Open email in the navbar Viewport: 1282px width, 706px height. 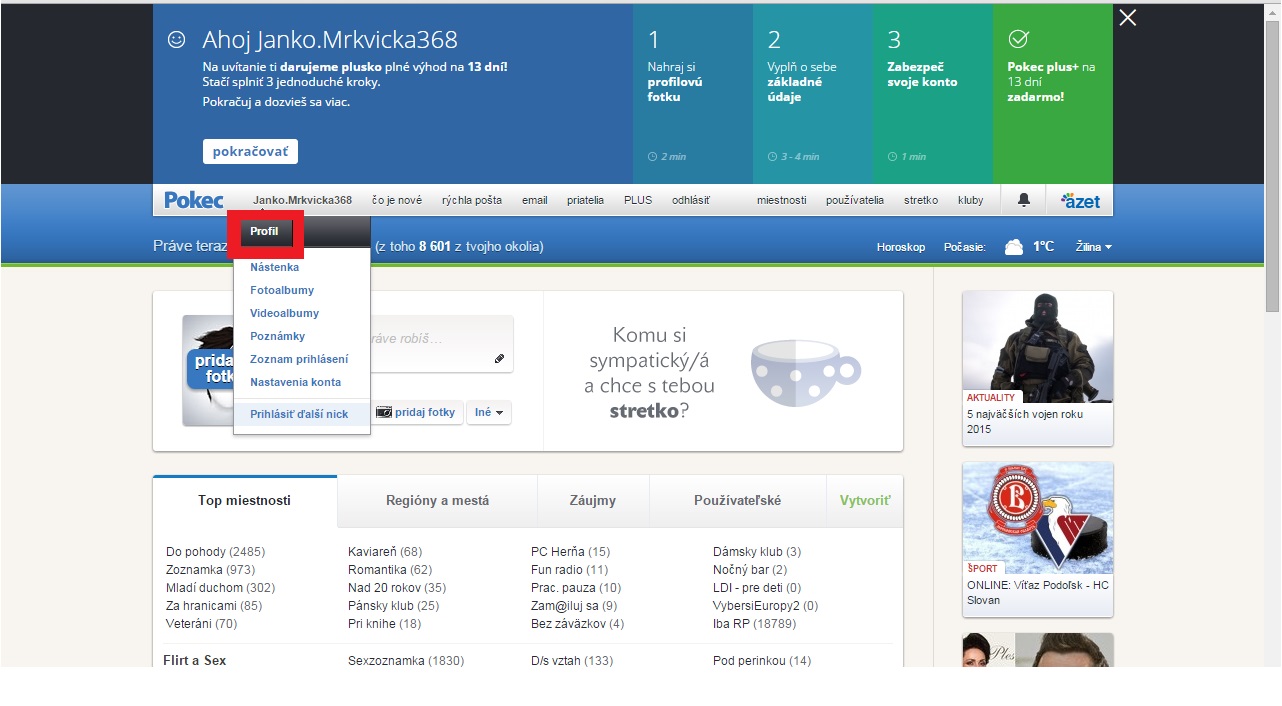[534, 200]
